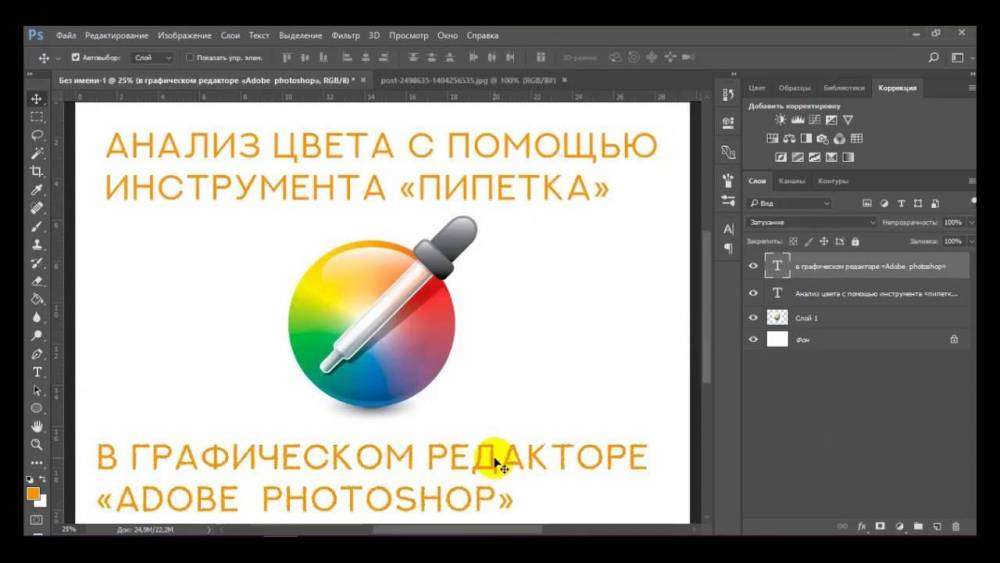This screenshot has height=563, width=1000.
Task: Open the Коррекция panel flyout menu
Action: pos(971,88)
